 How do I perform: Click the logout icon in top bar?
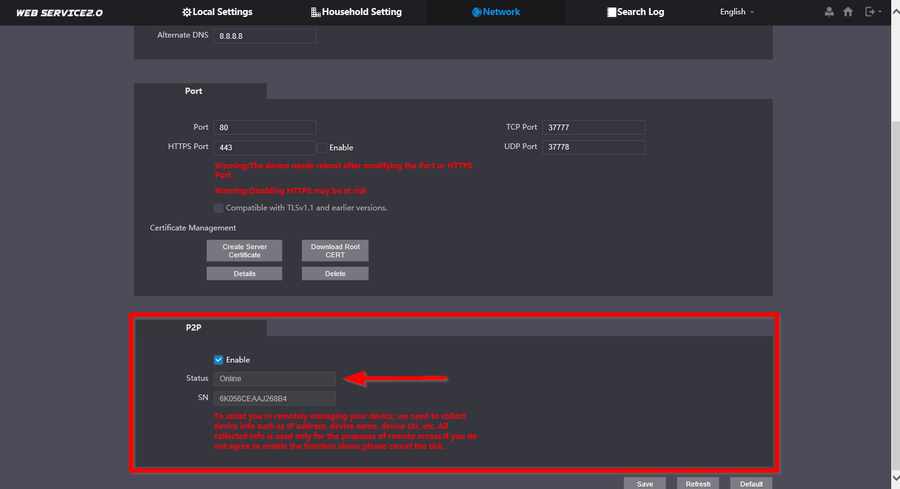coord(870,11)
